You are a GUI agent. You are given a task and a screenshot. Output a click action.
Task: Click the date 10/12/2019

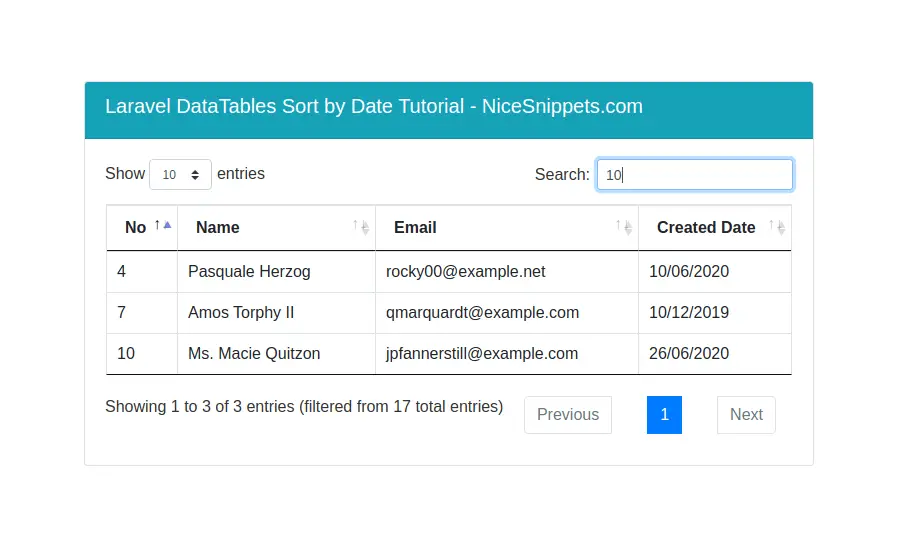689,313
